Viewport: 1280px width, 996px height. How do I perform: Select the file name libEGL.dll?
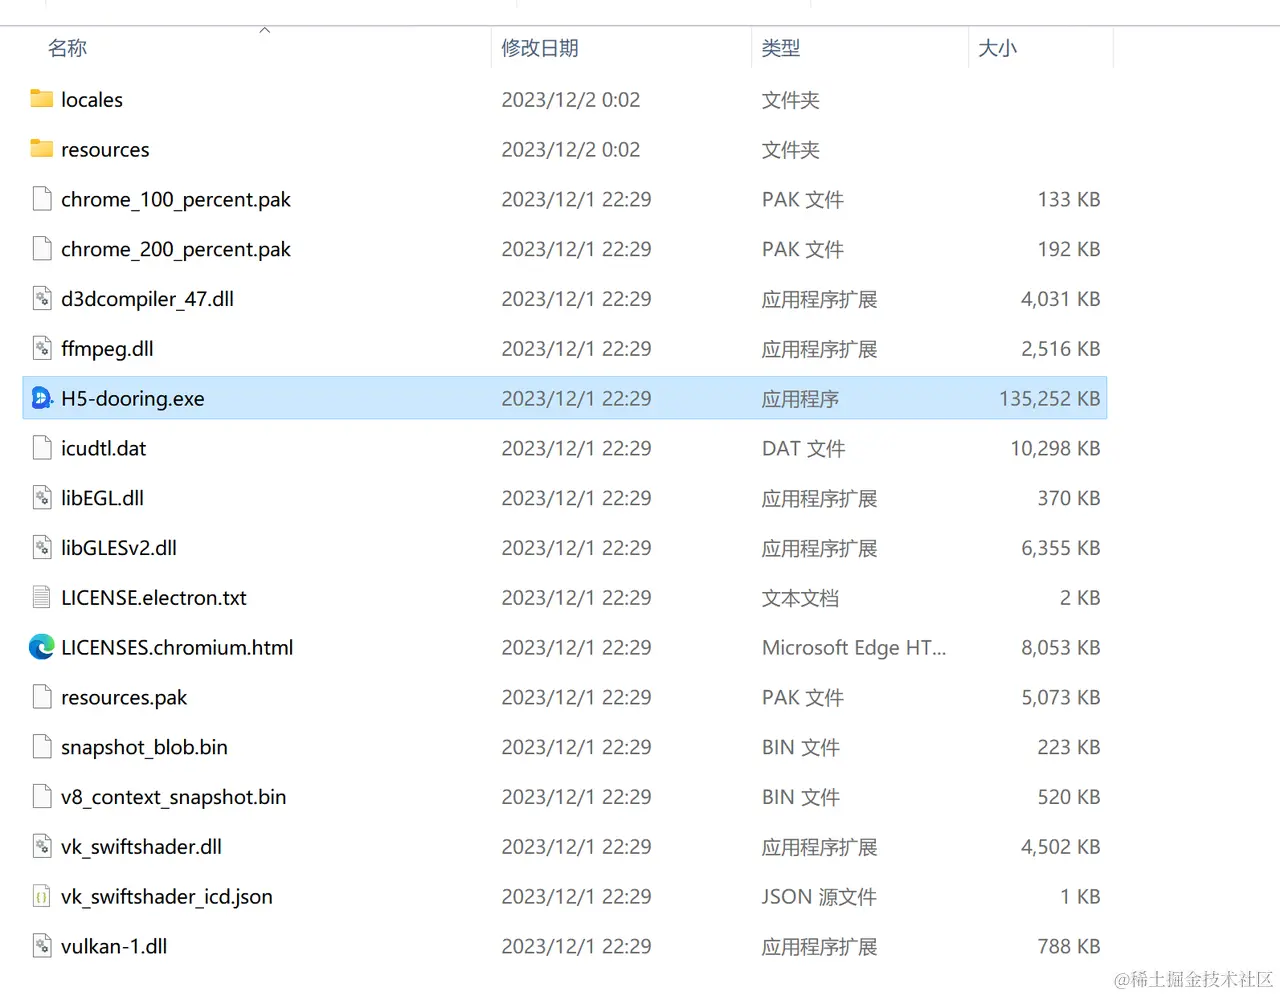(x=102, y=498)
